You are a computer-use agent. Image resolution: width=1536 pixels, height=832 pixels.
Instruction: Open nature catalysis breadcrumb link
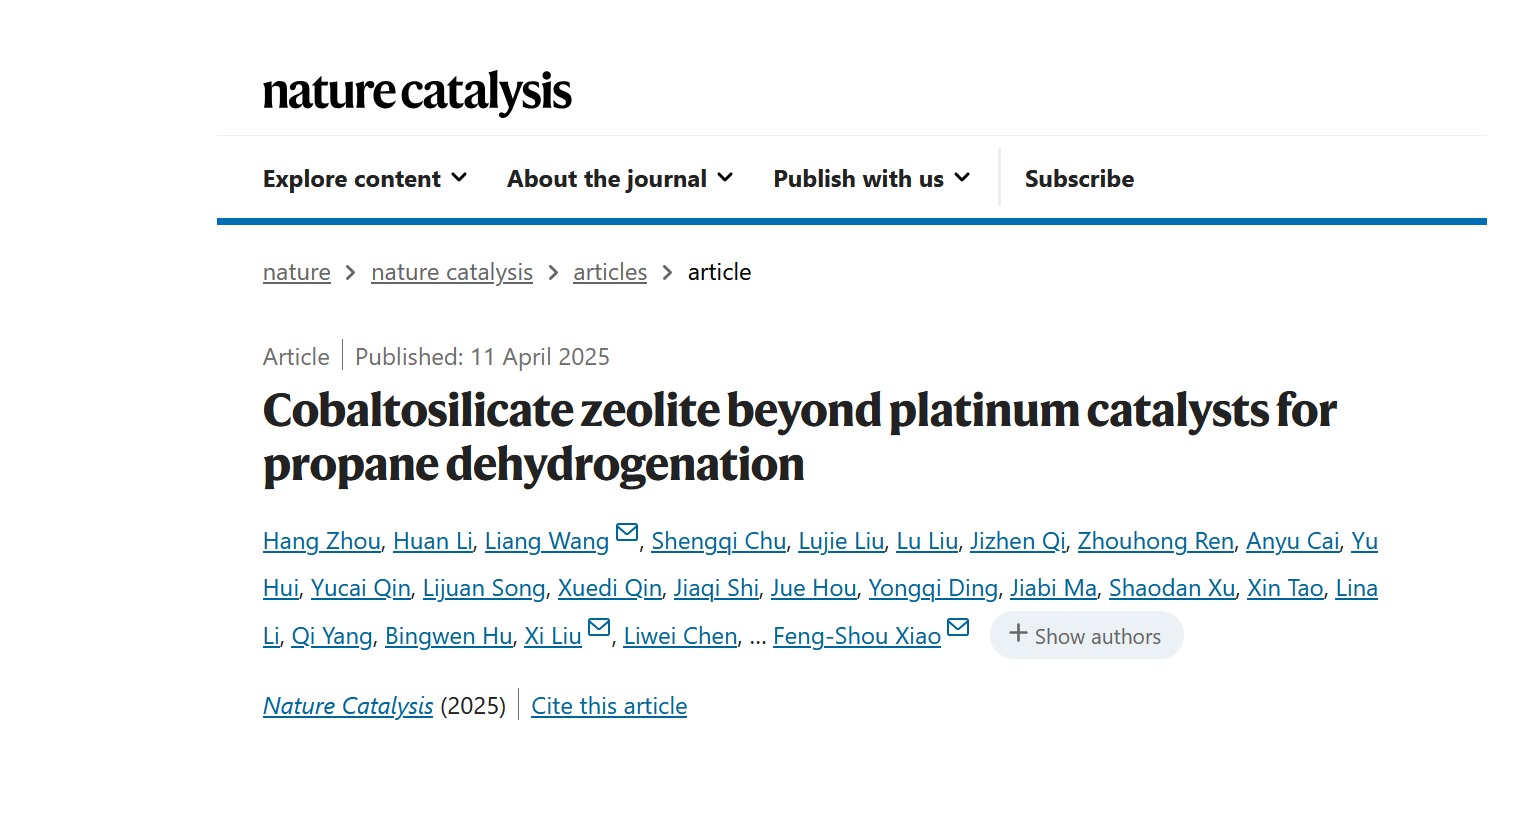click(x=452, y=272)
